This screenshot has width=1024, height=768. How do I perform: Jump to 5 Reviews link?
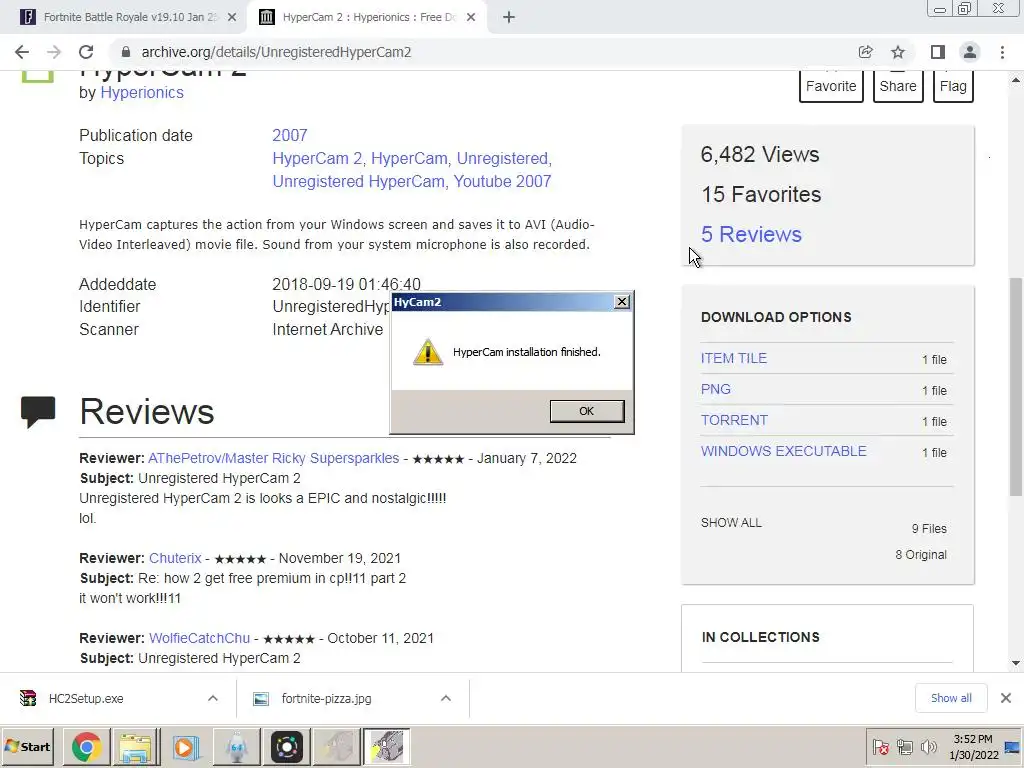[751, 234]
